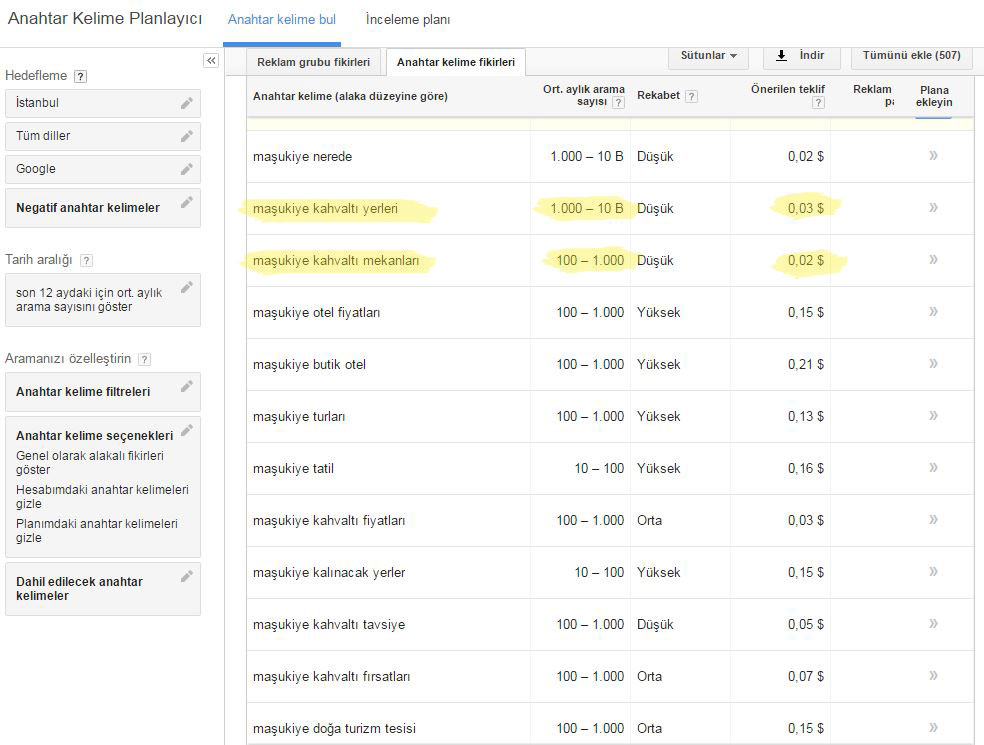
Task: Click the İndir download button
Action: coord(800,55)
